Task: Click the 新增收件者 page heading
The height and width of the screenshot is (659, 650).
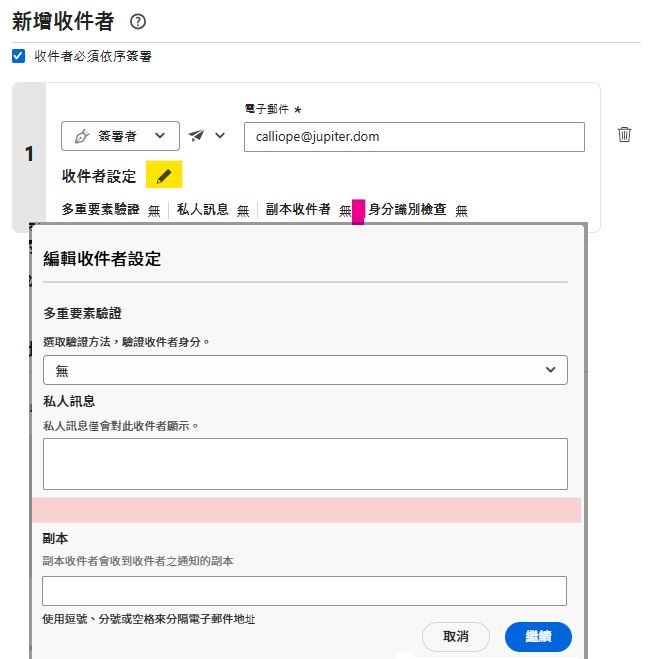Action: click(x=63, y=21)
